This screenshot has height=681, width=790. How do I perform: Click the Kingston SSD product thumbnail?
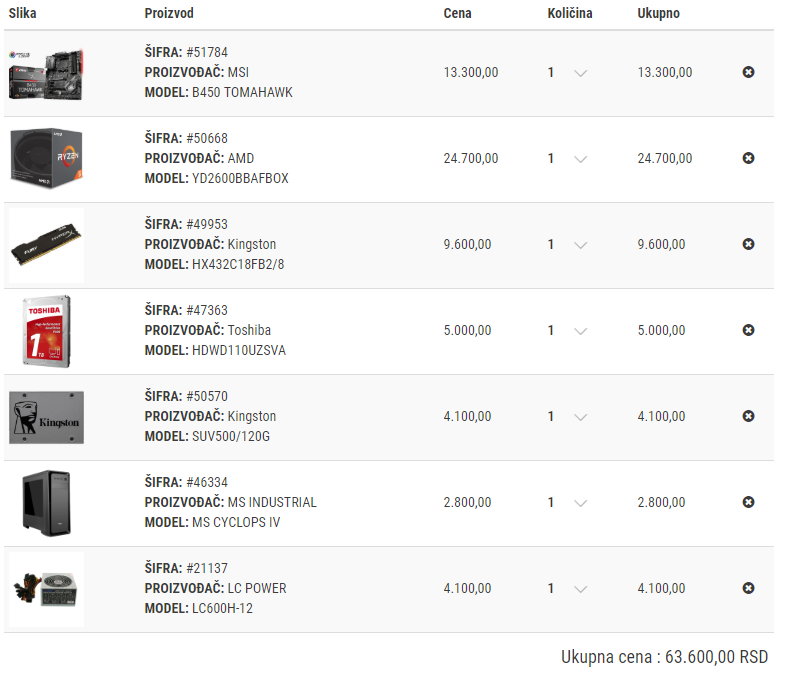click(x=46, y=417)
